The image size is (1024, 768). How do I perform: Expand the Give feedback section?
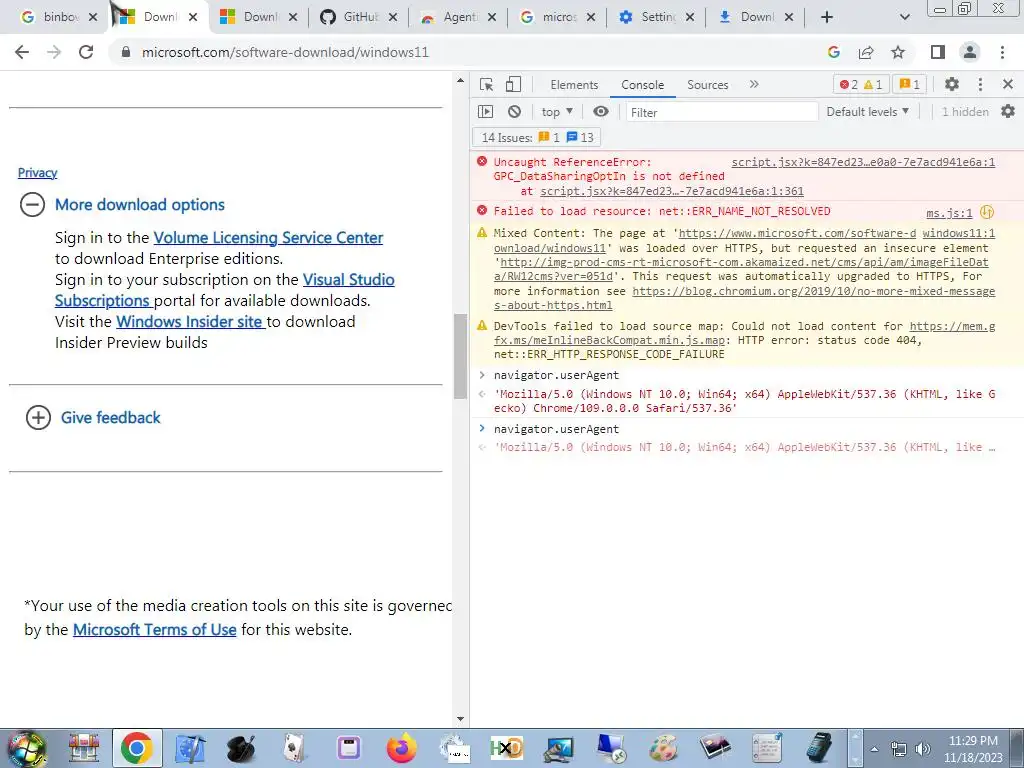(38, 417)
